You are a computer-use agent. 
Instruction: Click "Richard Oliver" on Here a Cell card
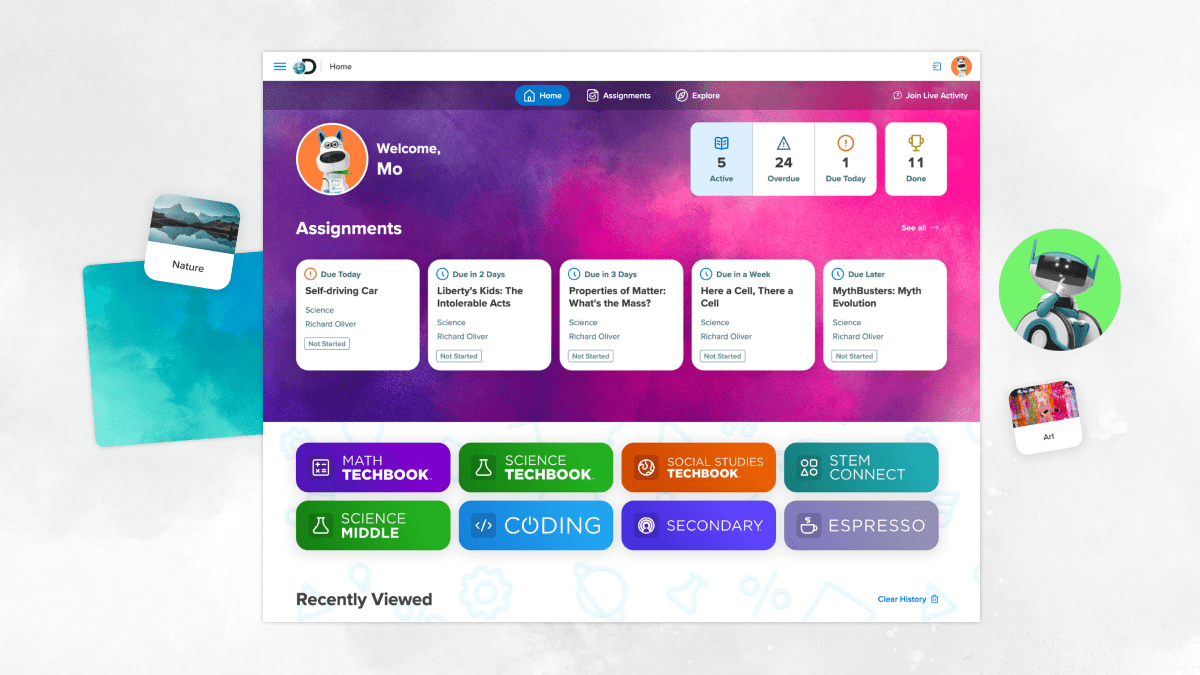coord(727,337)
